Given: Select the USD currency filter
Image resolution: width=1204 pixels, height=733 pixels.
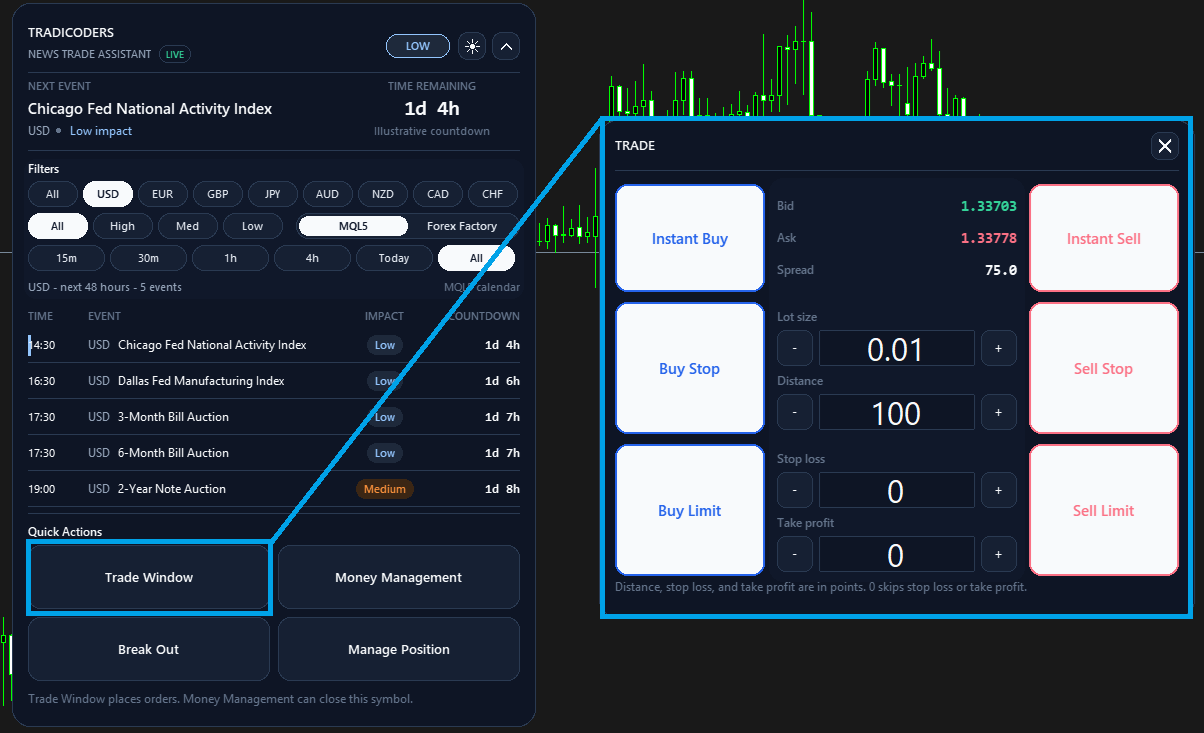Looking at the screenshot, I should pyautogui.click(x=108, y=194).
